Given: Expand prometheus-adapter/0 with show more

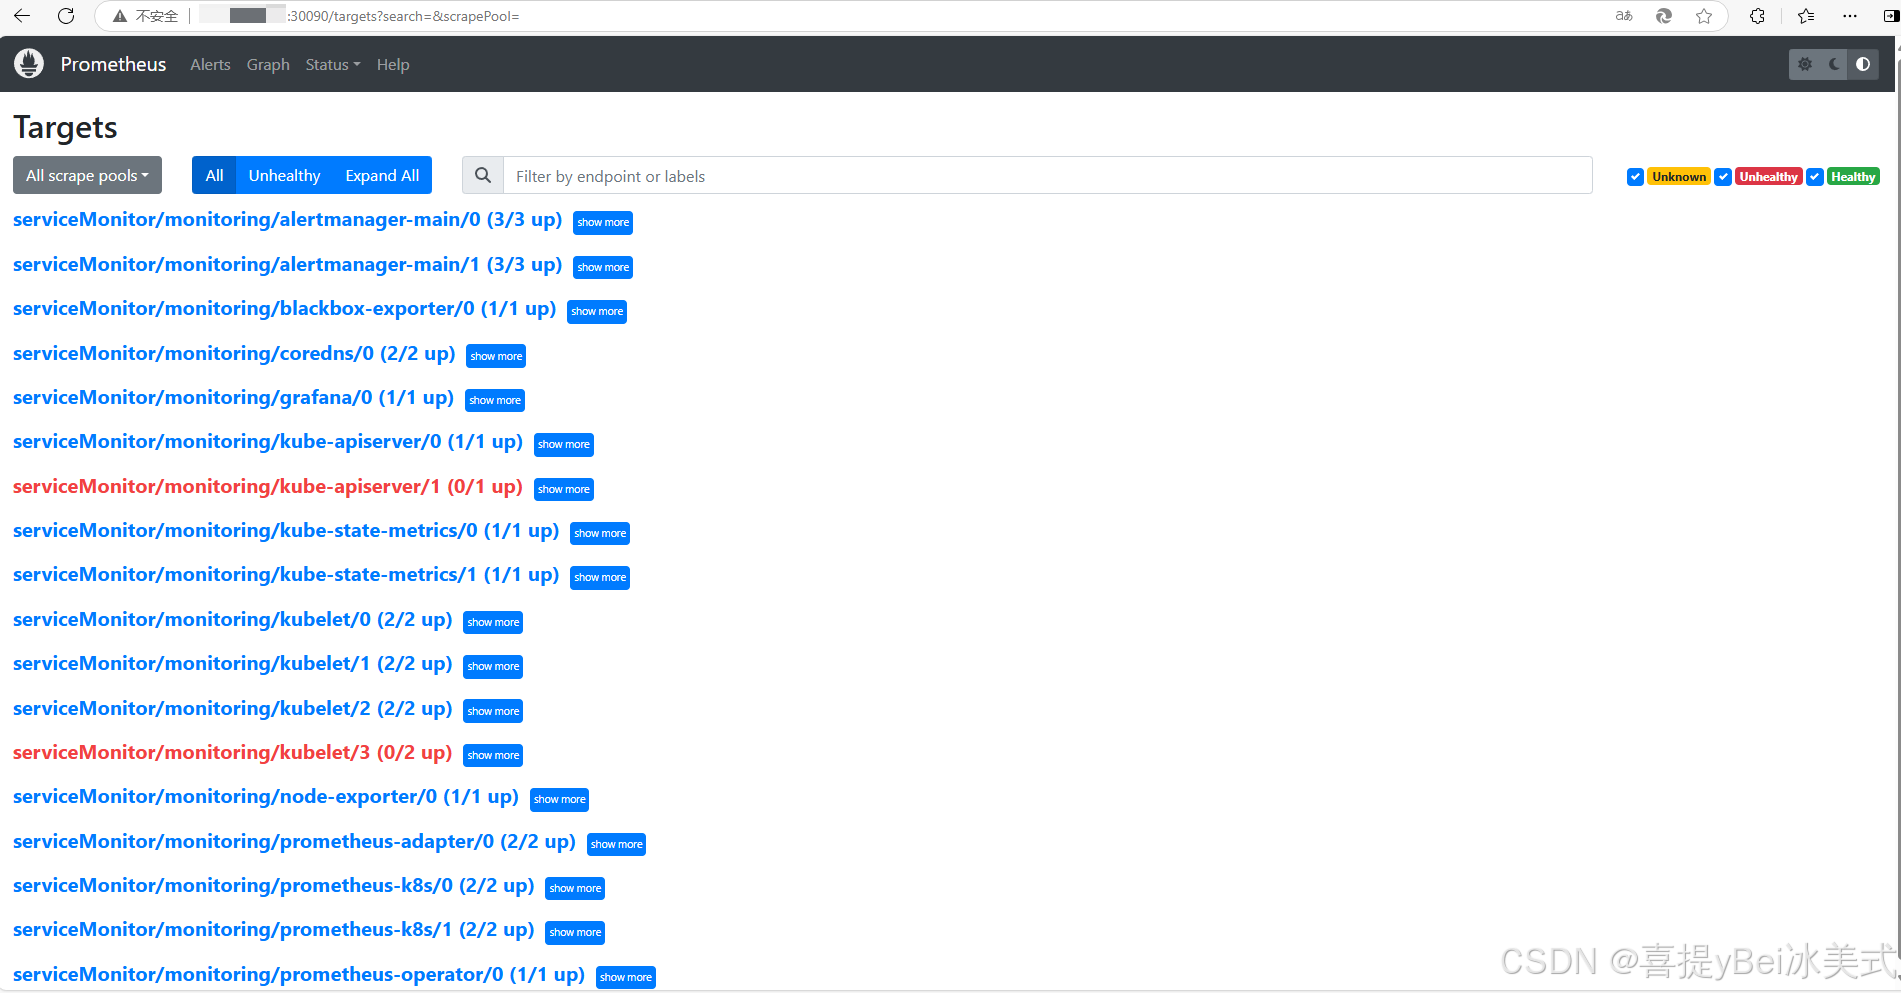Looking at the screenshot, I should 616,844.
